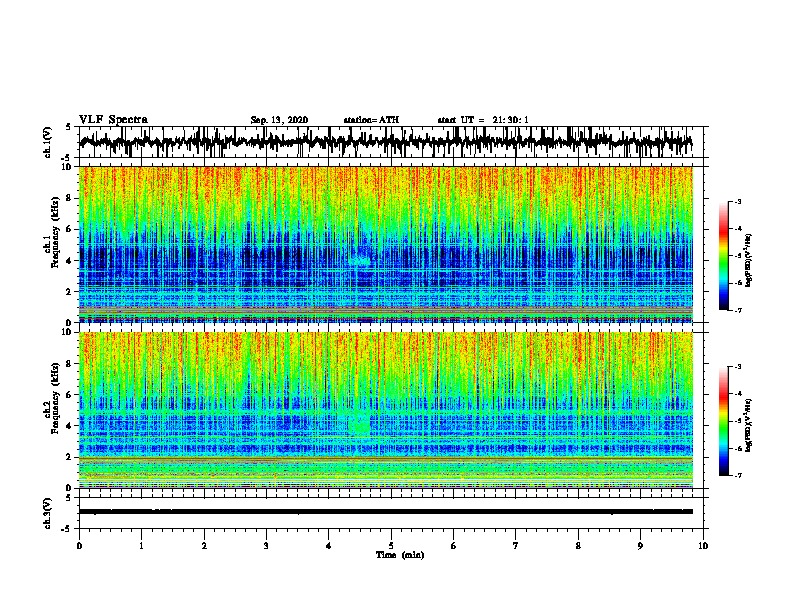Click the ch.2 PSD color scale bar
The height and width of the screenshot is (612, 792).
point(724,421)
